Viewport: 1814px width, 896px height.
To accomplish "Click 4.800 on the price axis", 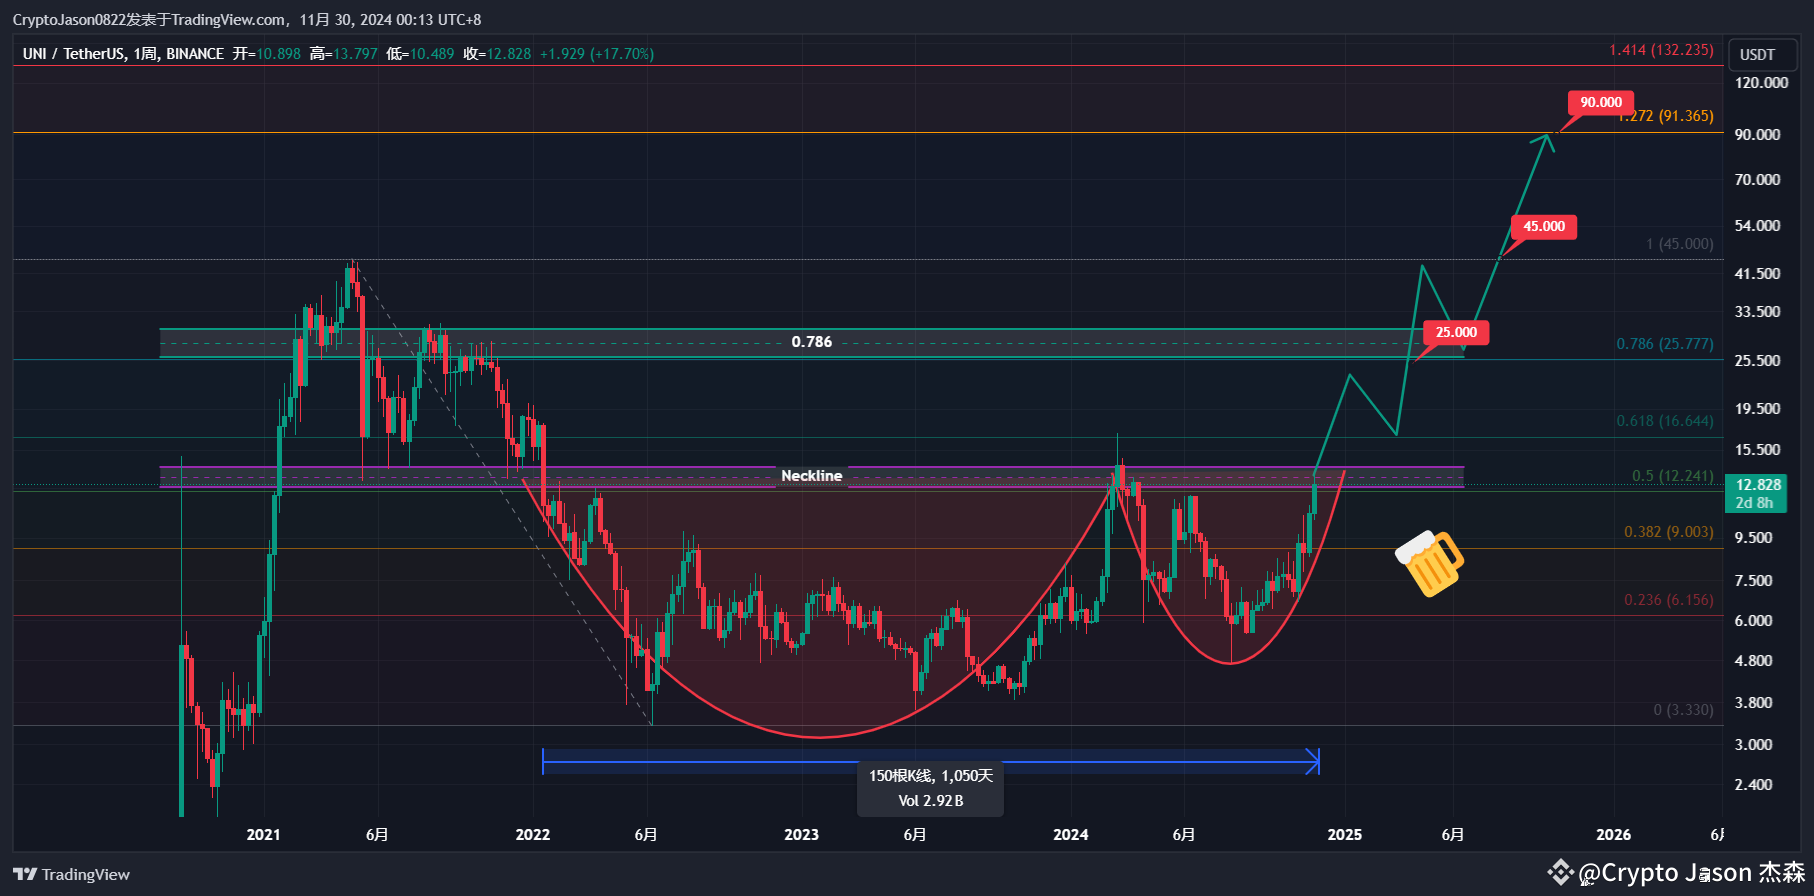I will (1754, 661).
